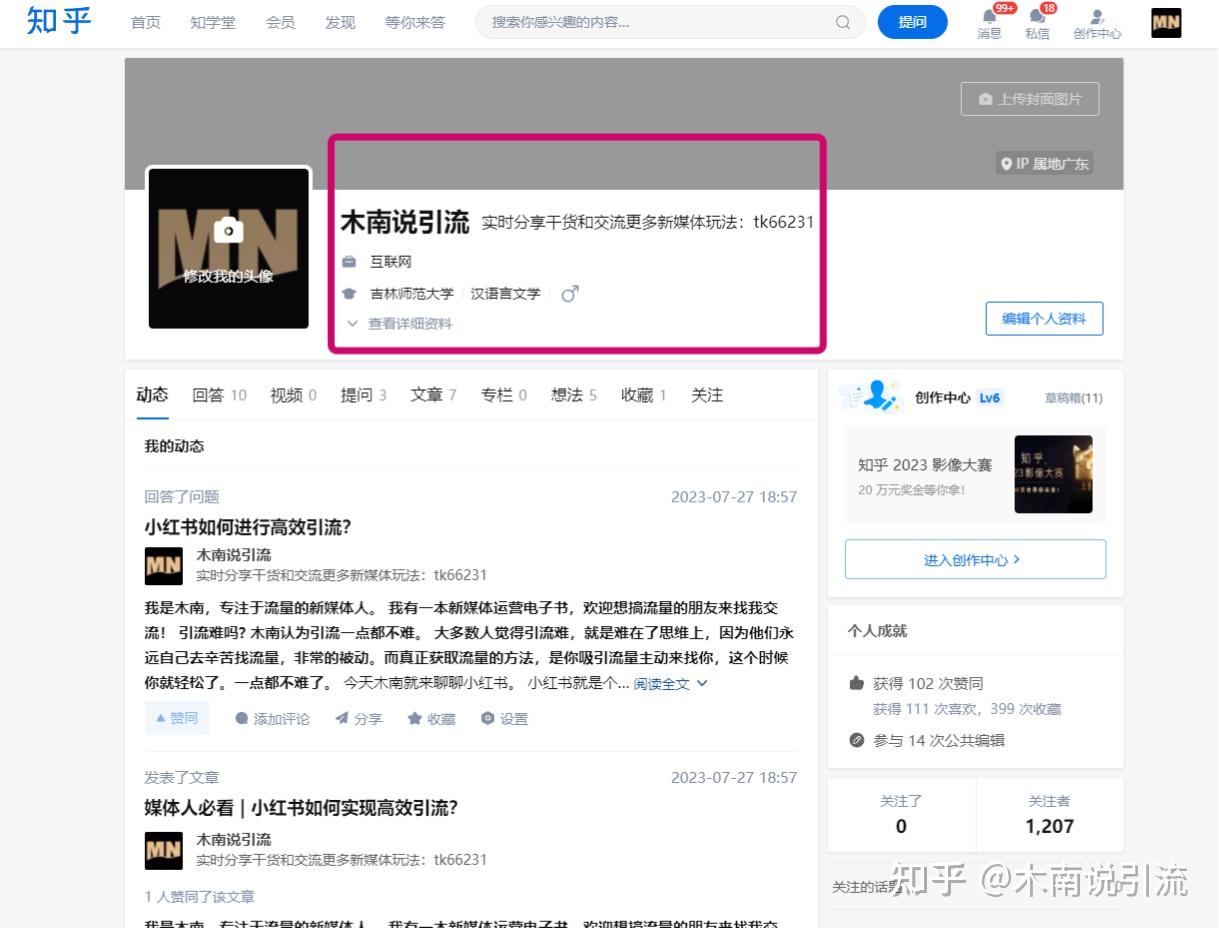Open question 小红书如何进行高效引流?
1219x928 pixels.
pos(248,528)
